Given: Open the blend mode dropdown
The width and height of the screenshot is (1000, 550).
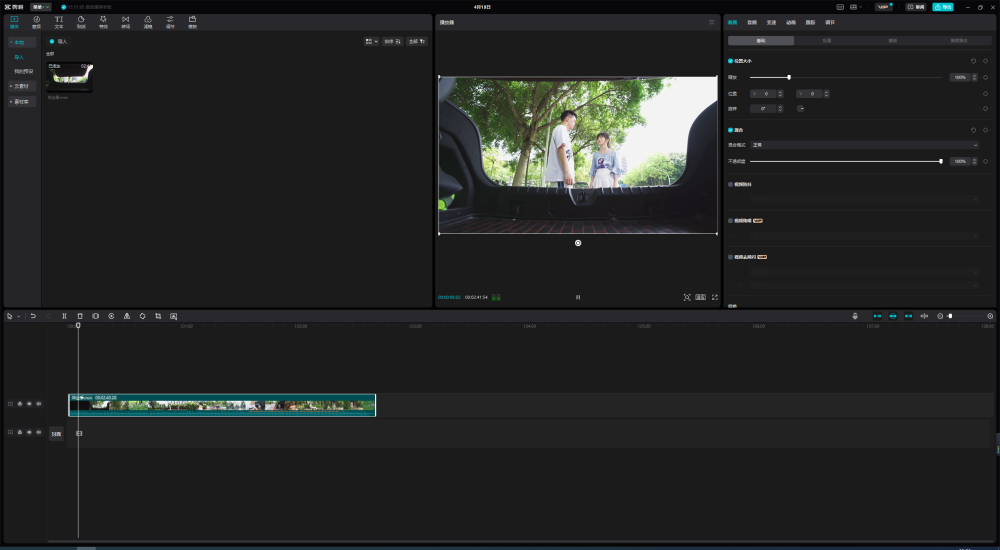Looking at the screenshot, I should [864, 145].
